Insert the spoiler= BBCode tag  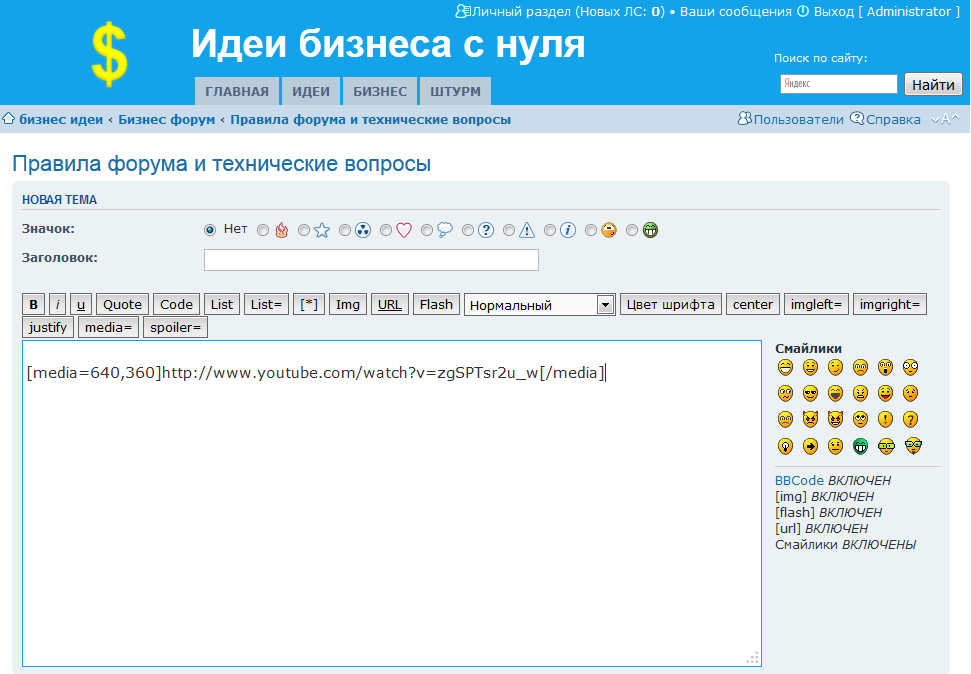click(175, 327)
